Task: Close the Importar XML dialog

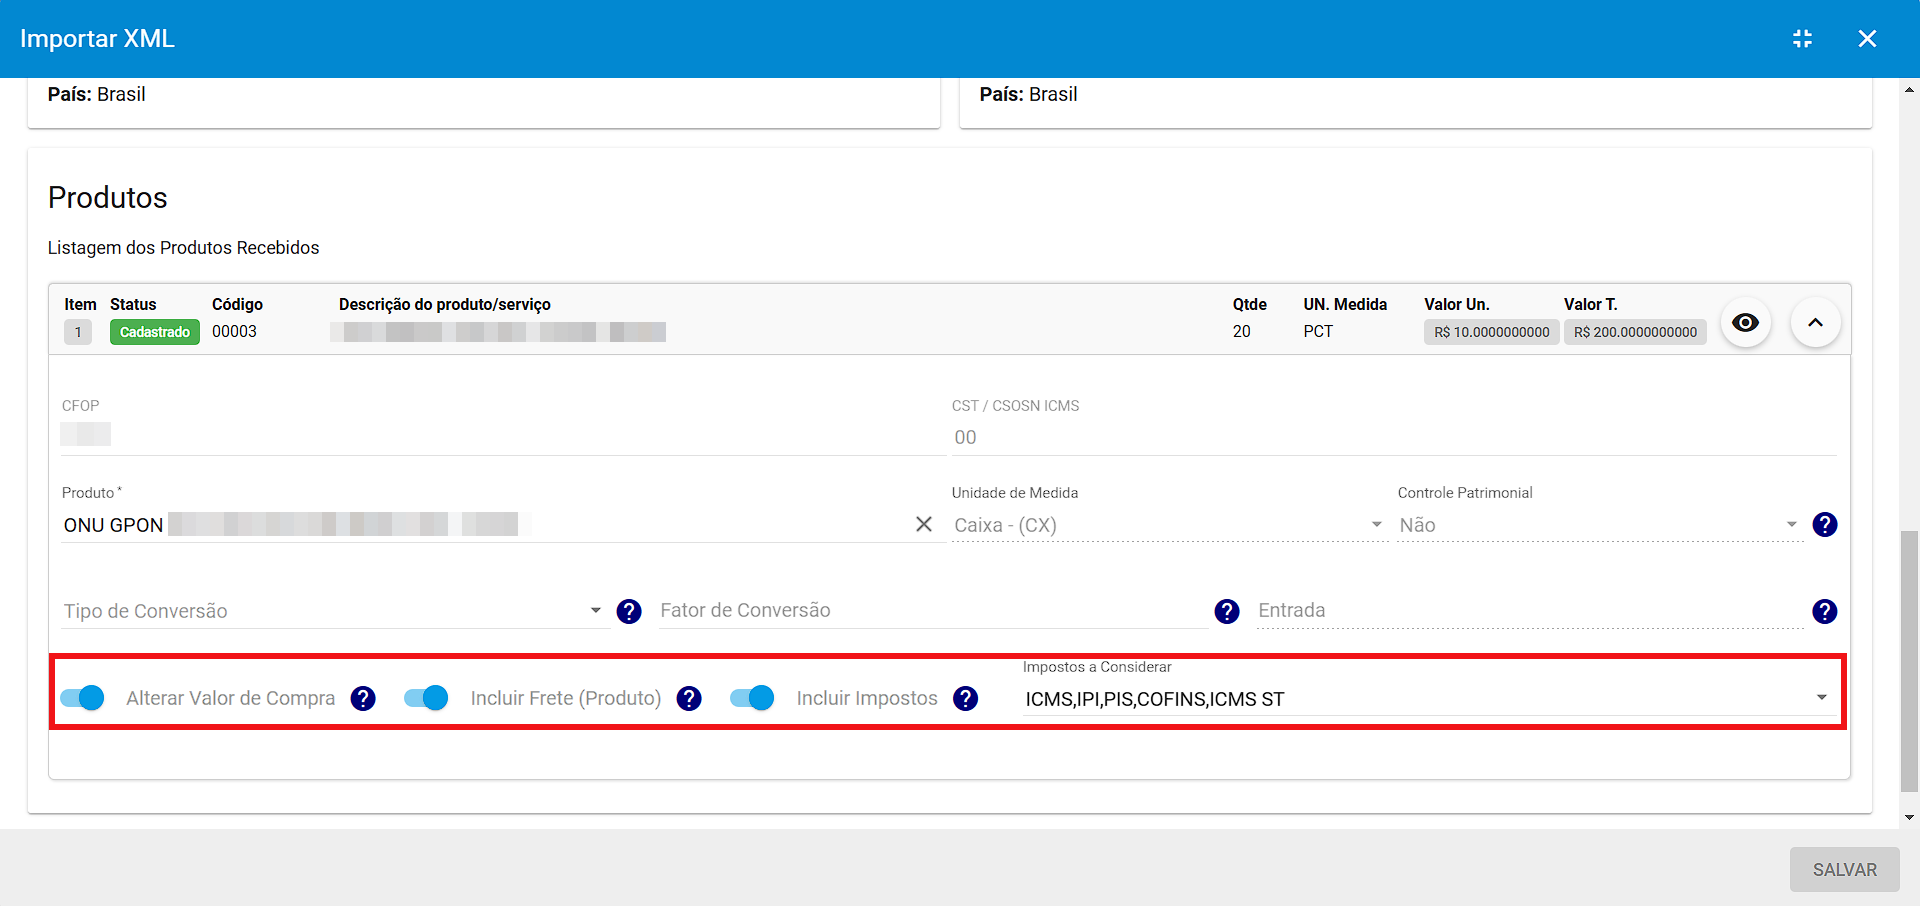Action: coord(1867,39)
